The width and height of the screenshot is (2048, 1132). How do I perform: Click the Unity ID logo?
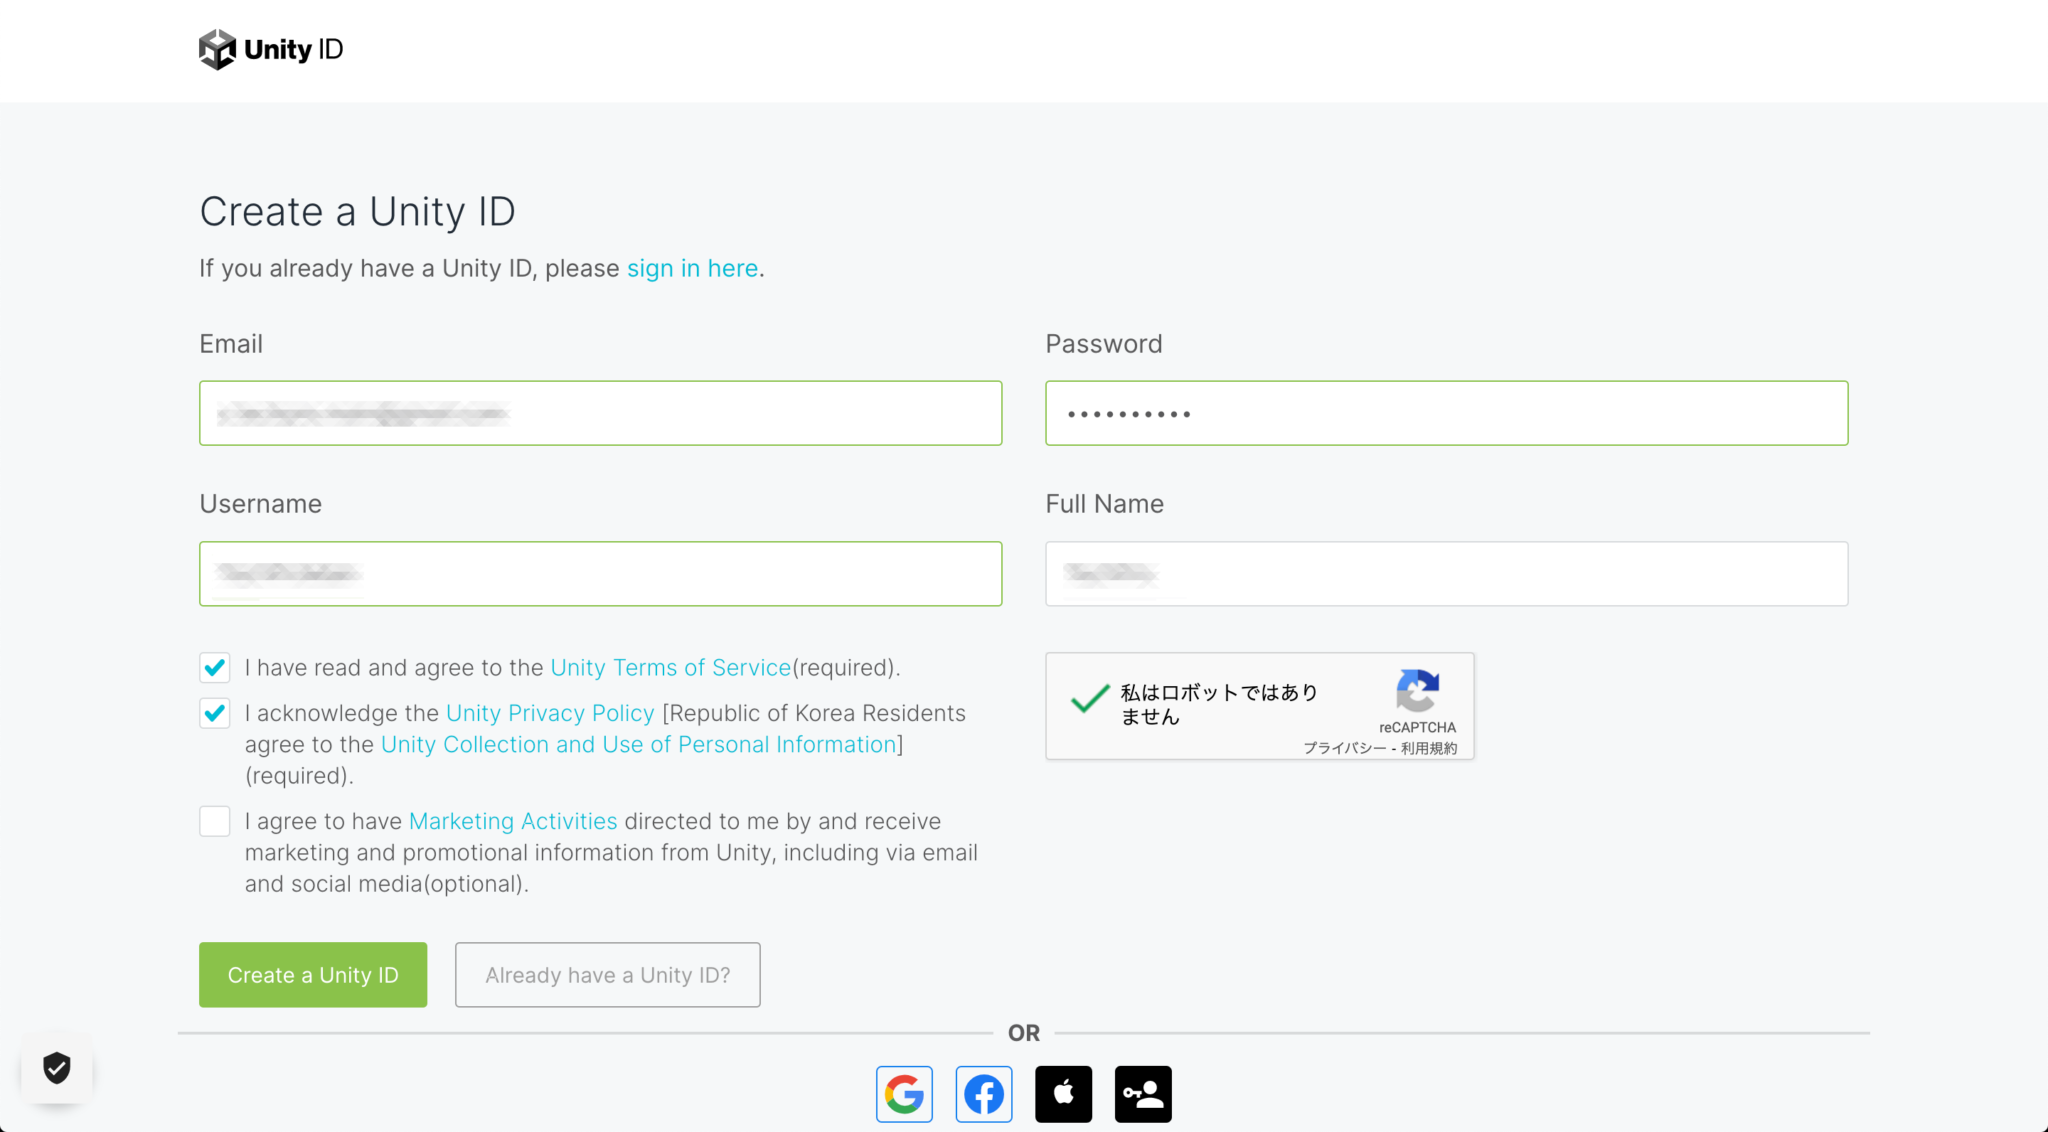pyautogui.click(x=270, y=49)
